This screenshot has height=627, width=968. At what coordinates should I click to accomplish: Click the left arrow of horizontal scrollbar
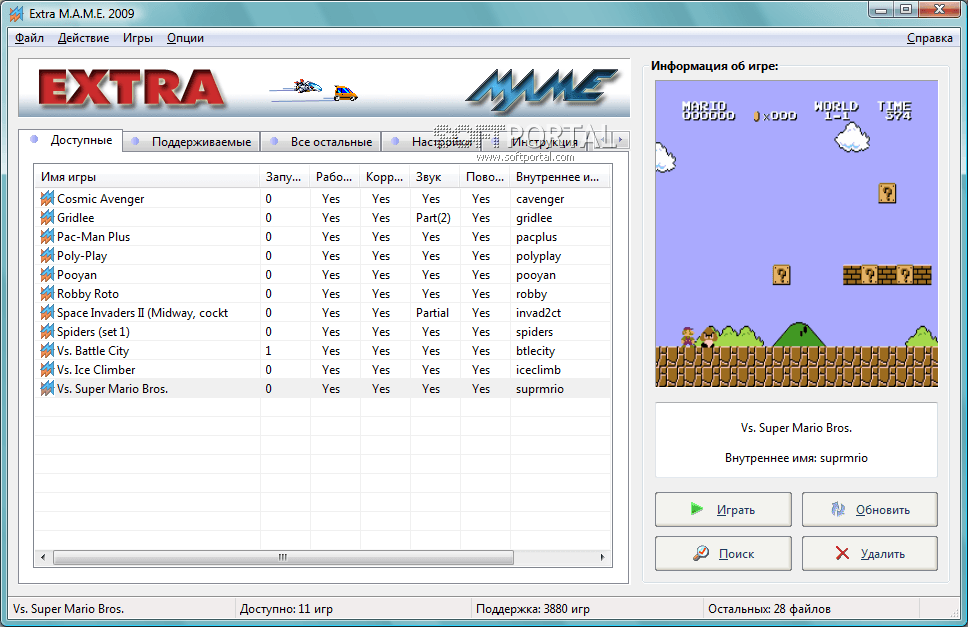pos(43,557)
